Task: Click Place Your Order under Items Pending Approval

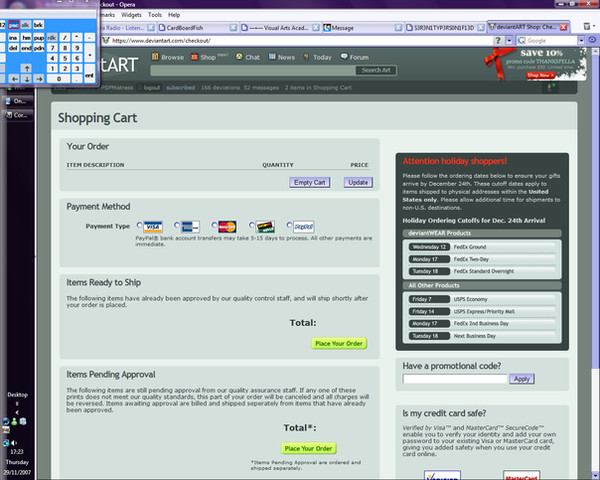Action: (308, 448)
